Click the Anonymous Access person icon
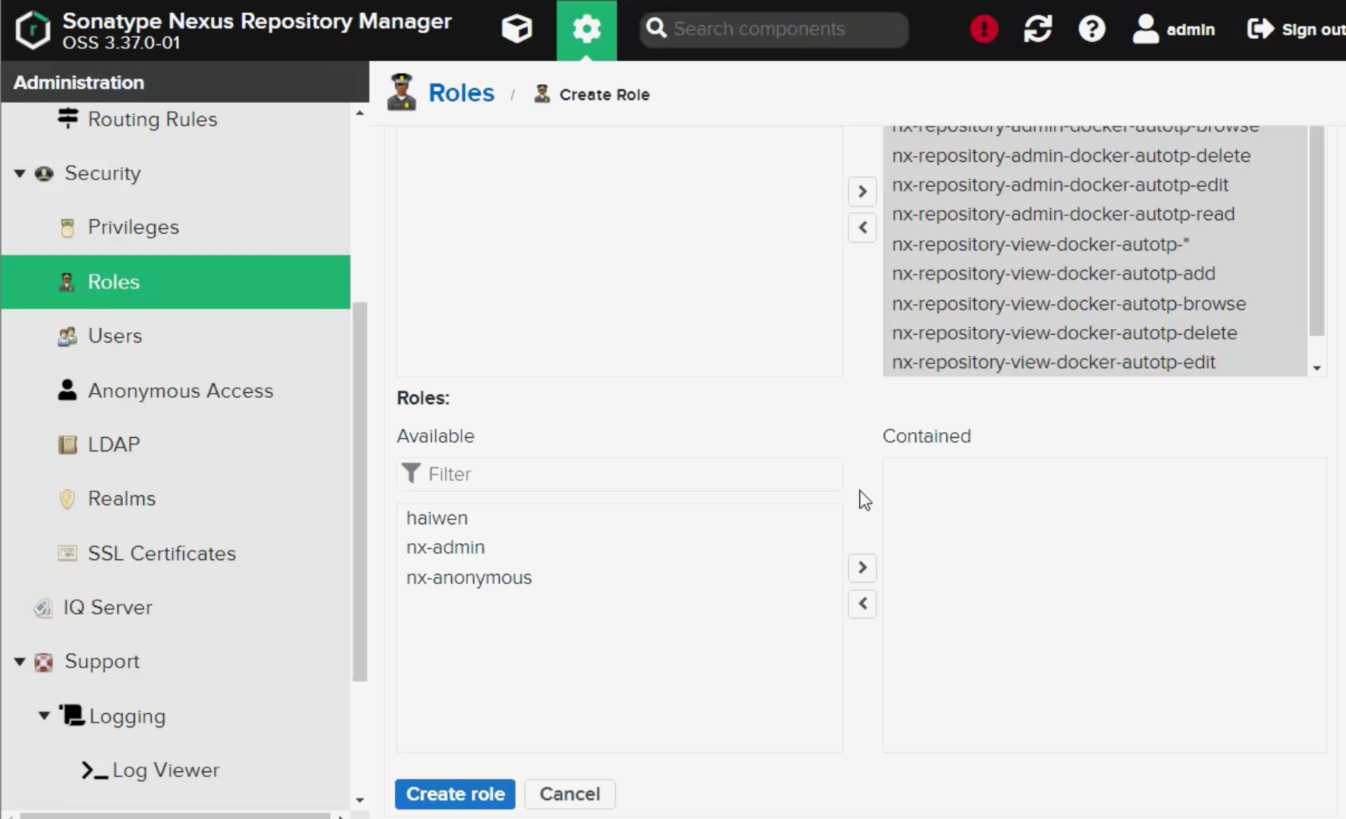This screenshot has height=819, width=1346. pyautogui.click(x=67, y=390)
